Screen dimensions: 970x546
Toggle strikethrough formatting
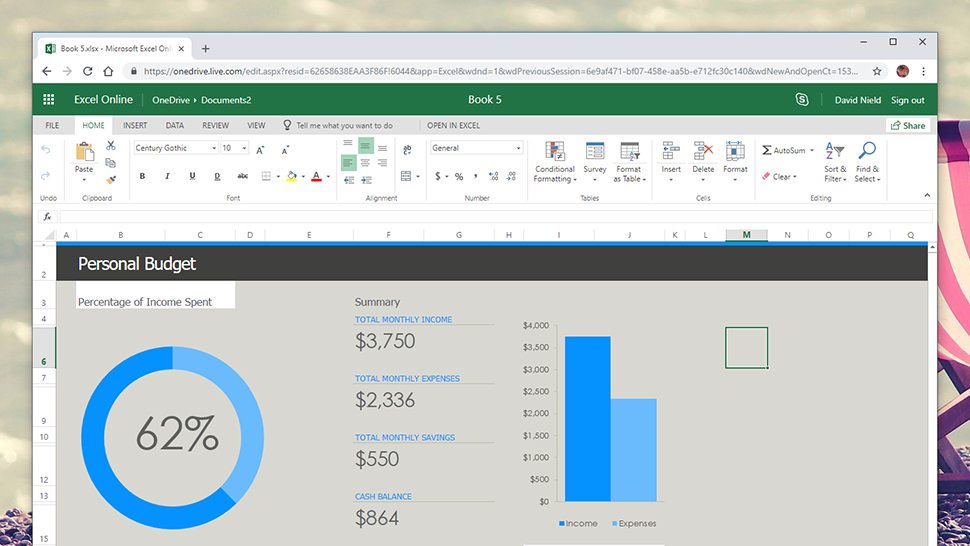point(242,176)
